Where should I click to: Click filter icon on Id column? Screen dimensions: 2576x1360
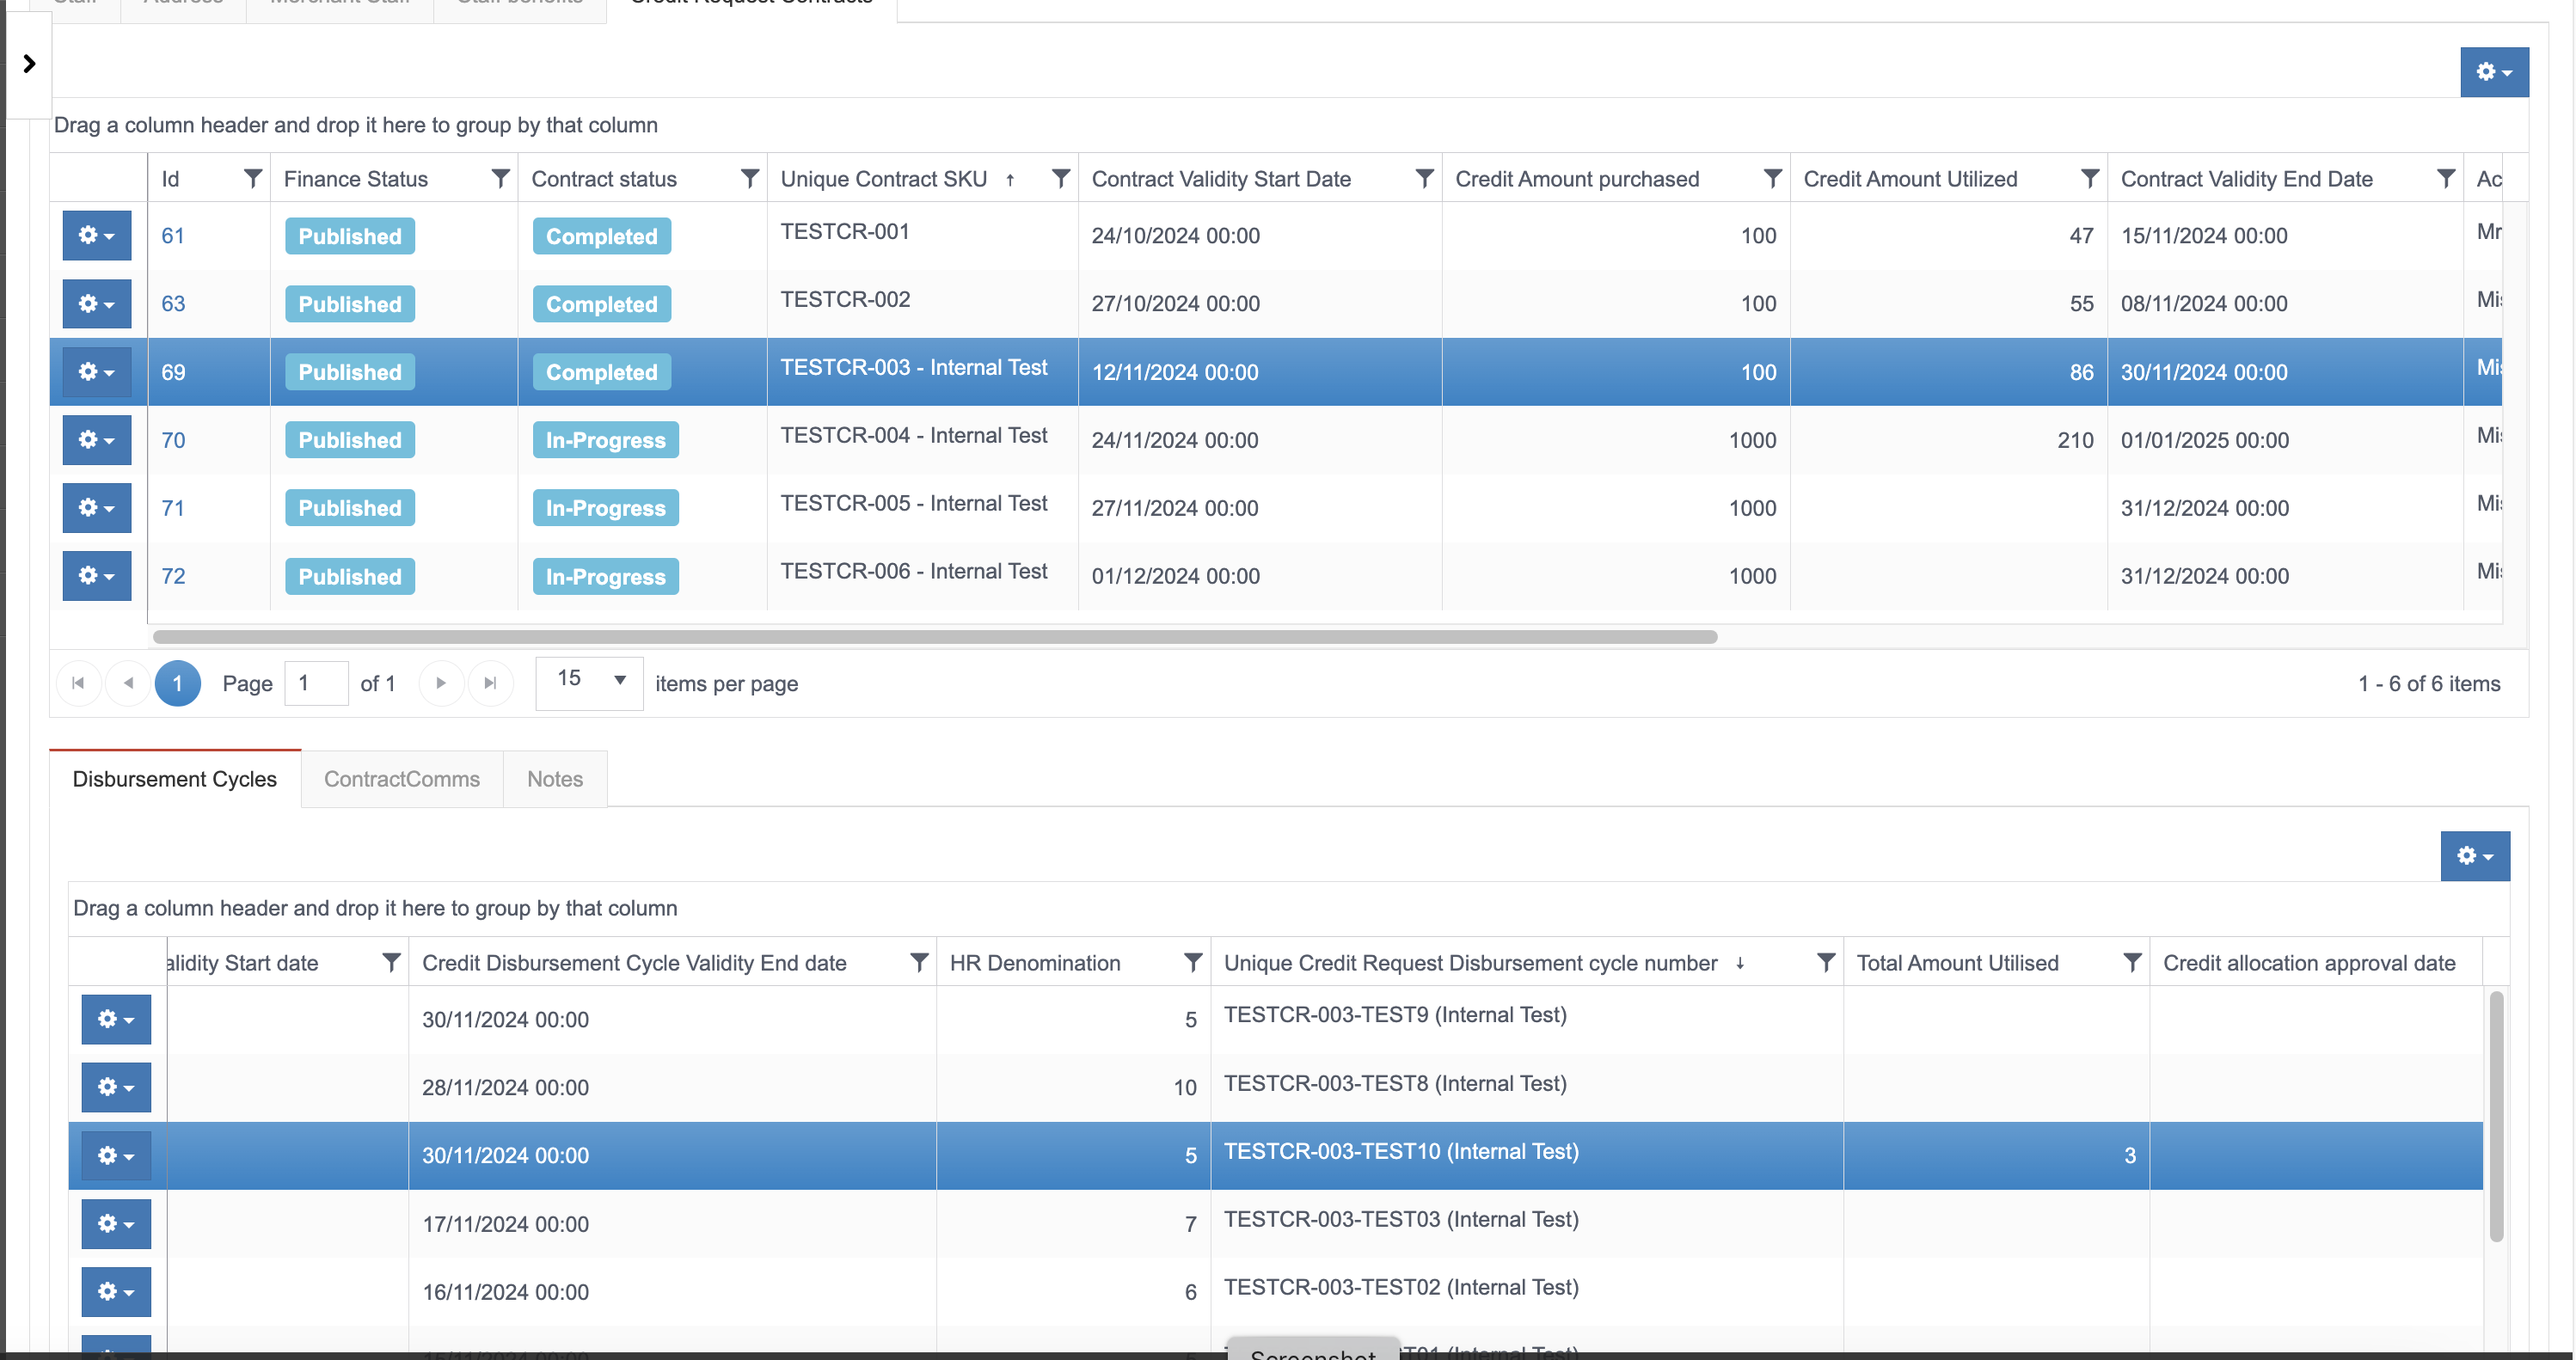click(x=252, y=179)
